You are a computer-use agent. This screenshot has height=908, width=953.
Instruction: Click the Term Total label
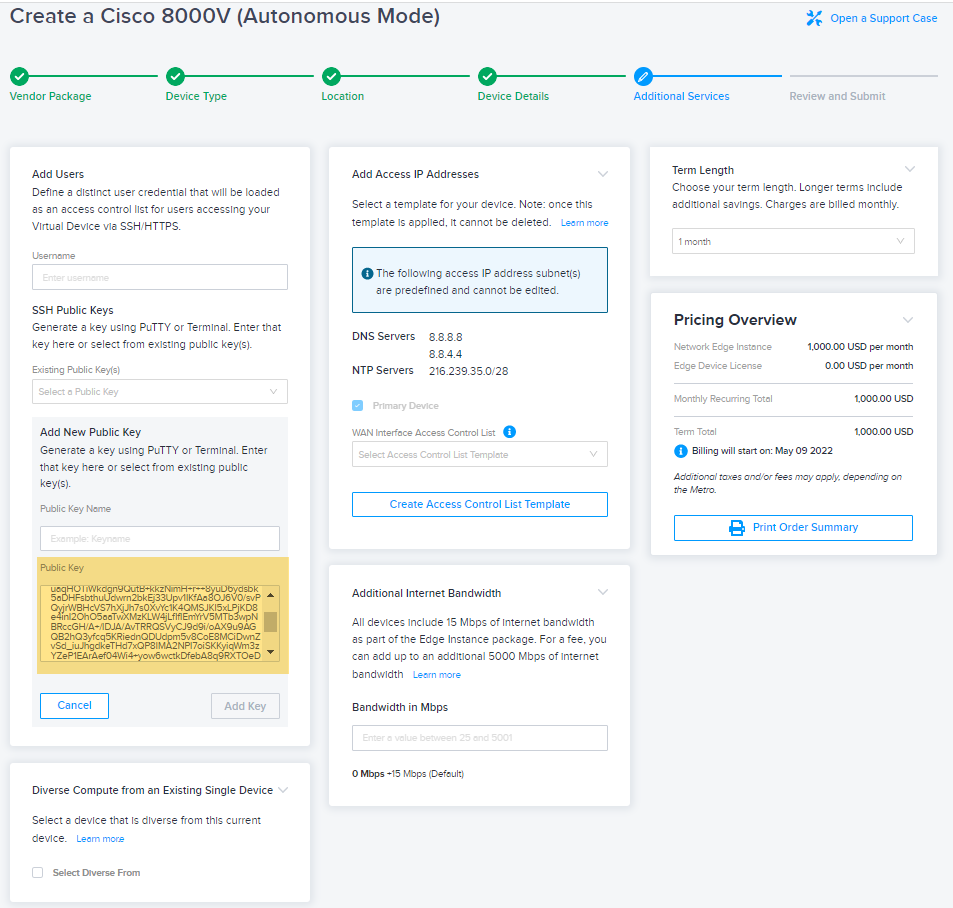coord(695,432)
